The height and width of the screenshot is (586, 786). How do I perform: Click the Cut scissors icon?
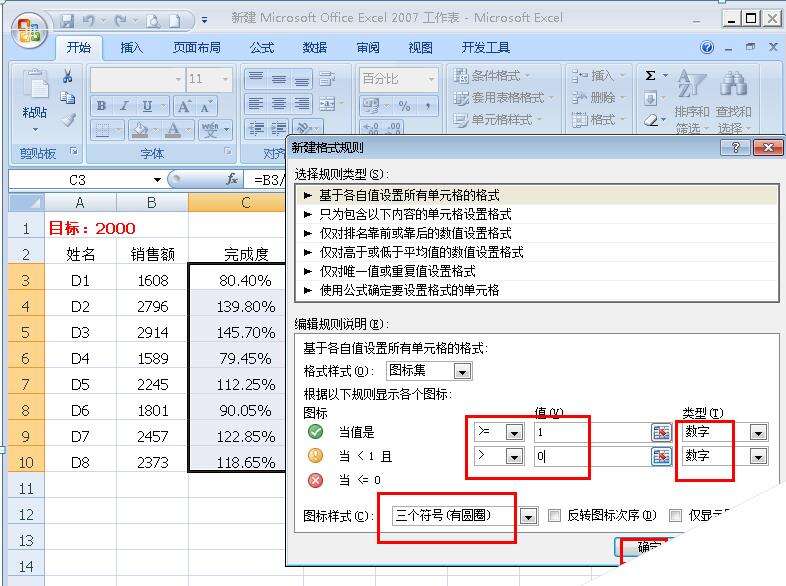point(68,76)
